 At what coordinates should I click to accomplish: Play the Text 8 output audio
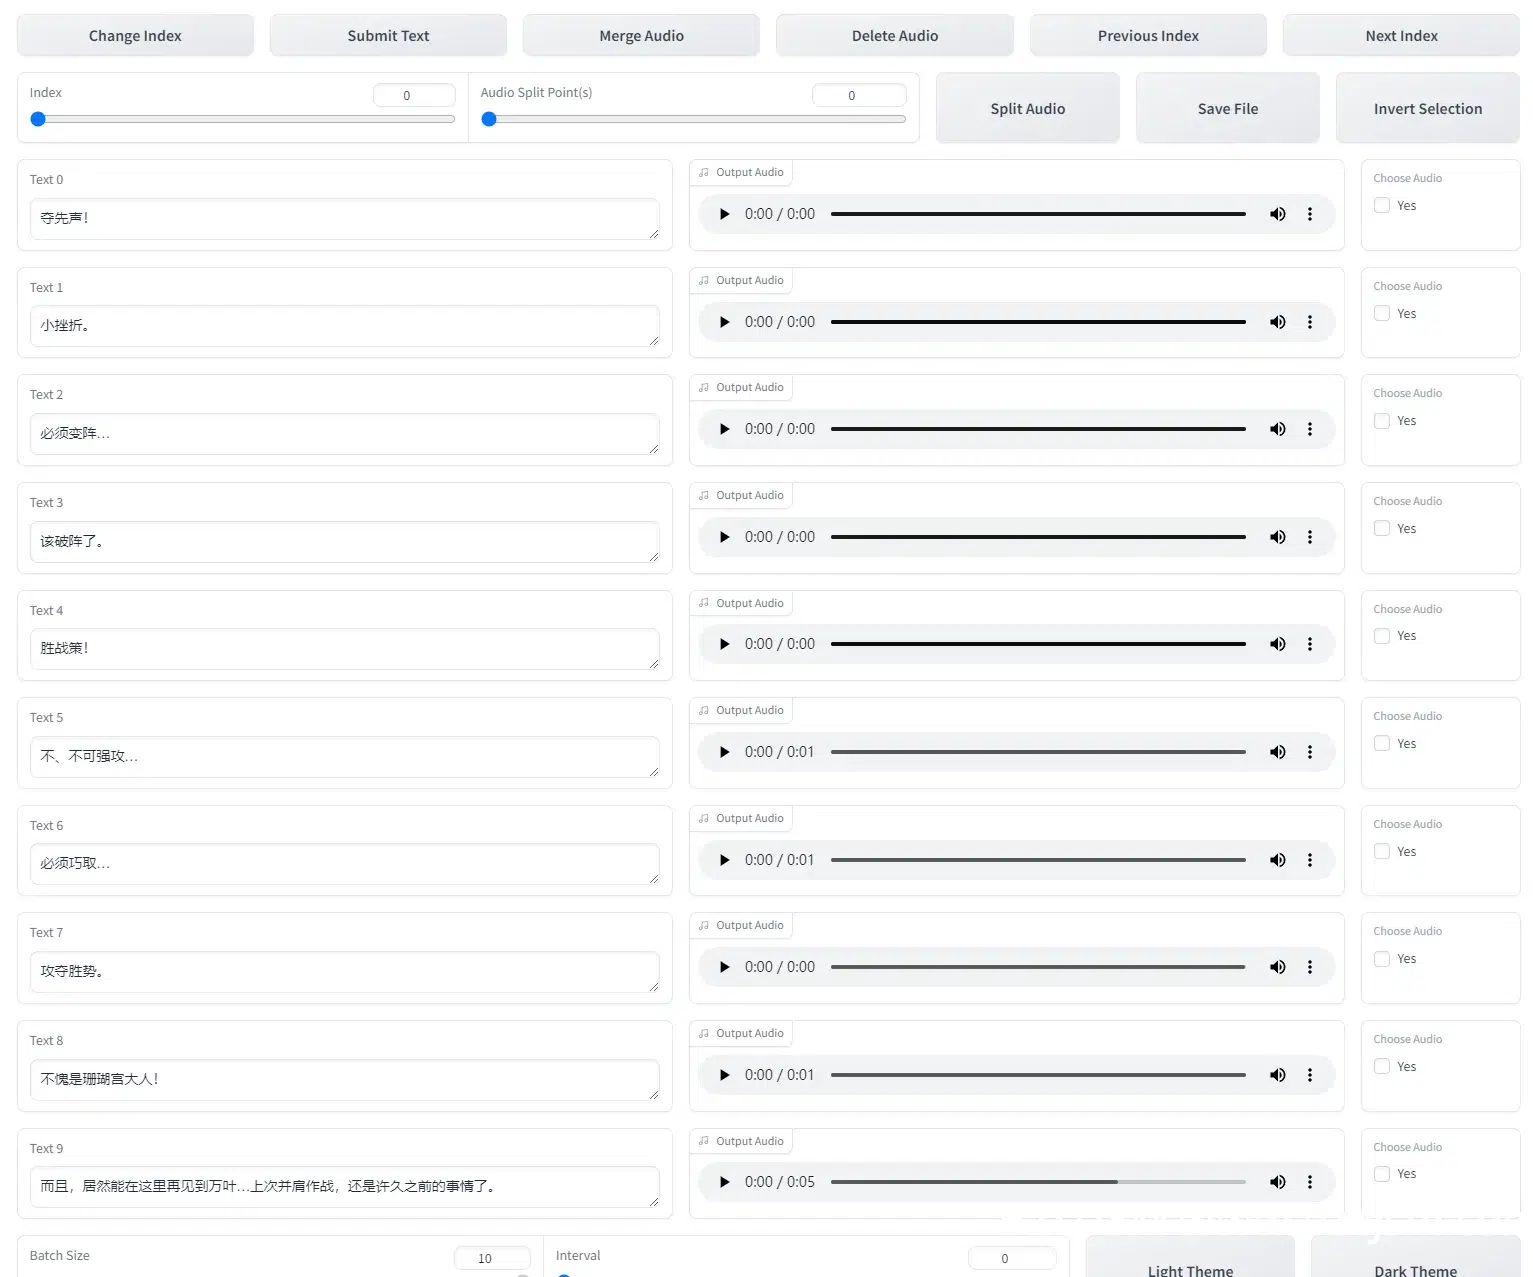pos(725,1075)
